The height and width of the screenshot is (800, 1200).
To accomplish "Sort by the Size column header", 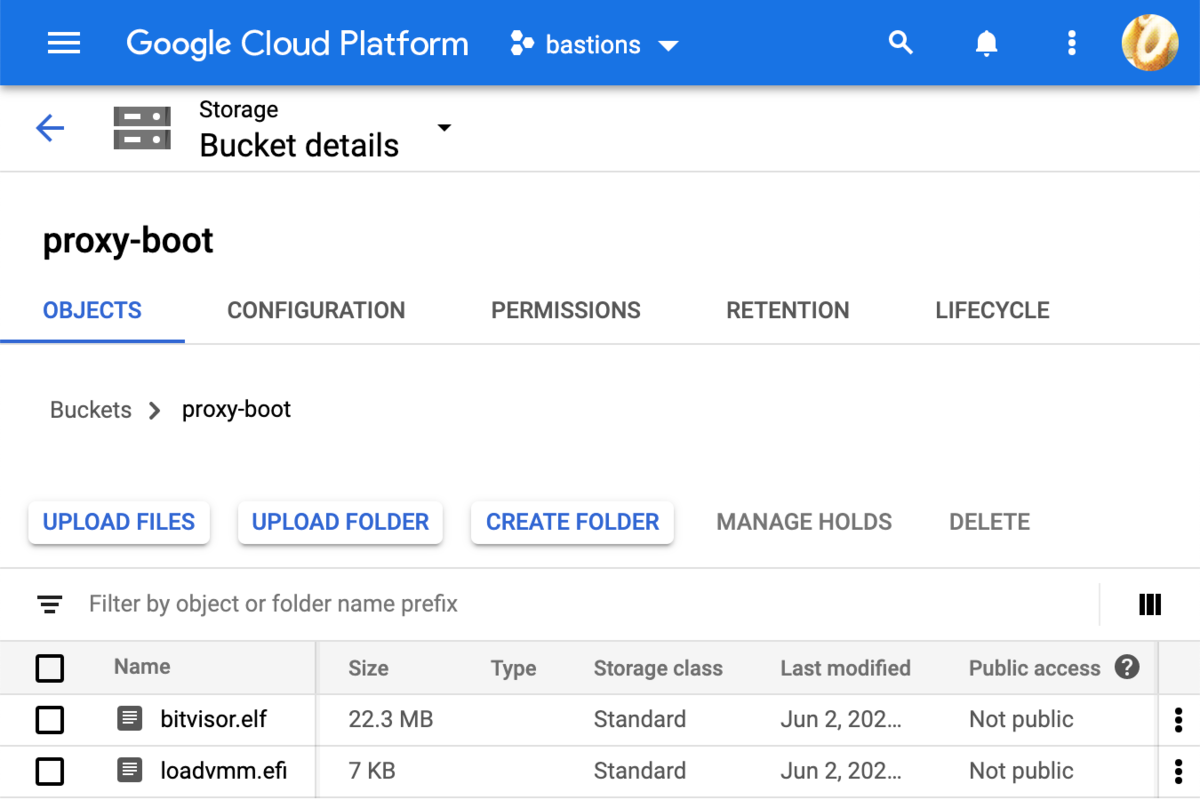I will pyautogui.click(x=368, y=668).
